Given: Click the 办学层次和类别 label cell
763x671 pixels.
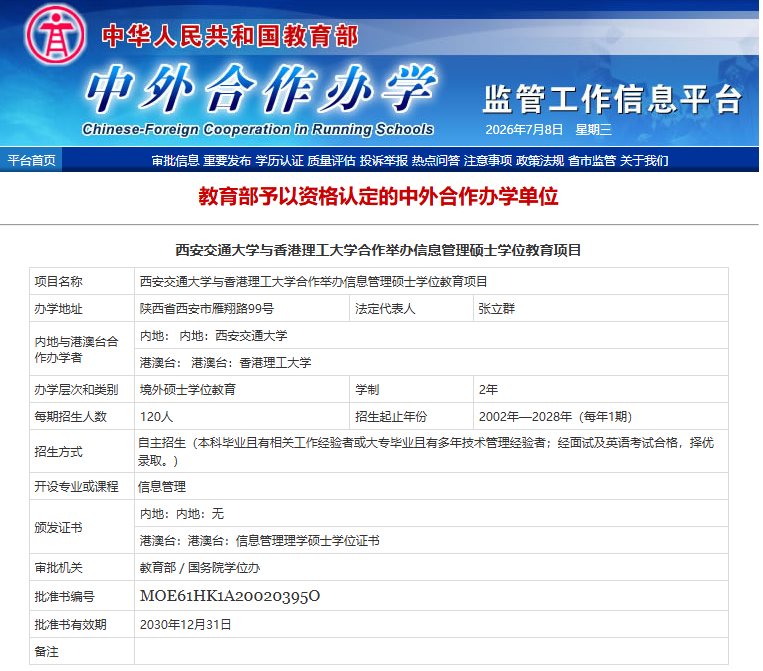Looking at the screenshot, I should 82,389.
